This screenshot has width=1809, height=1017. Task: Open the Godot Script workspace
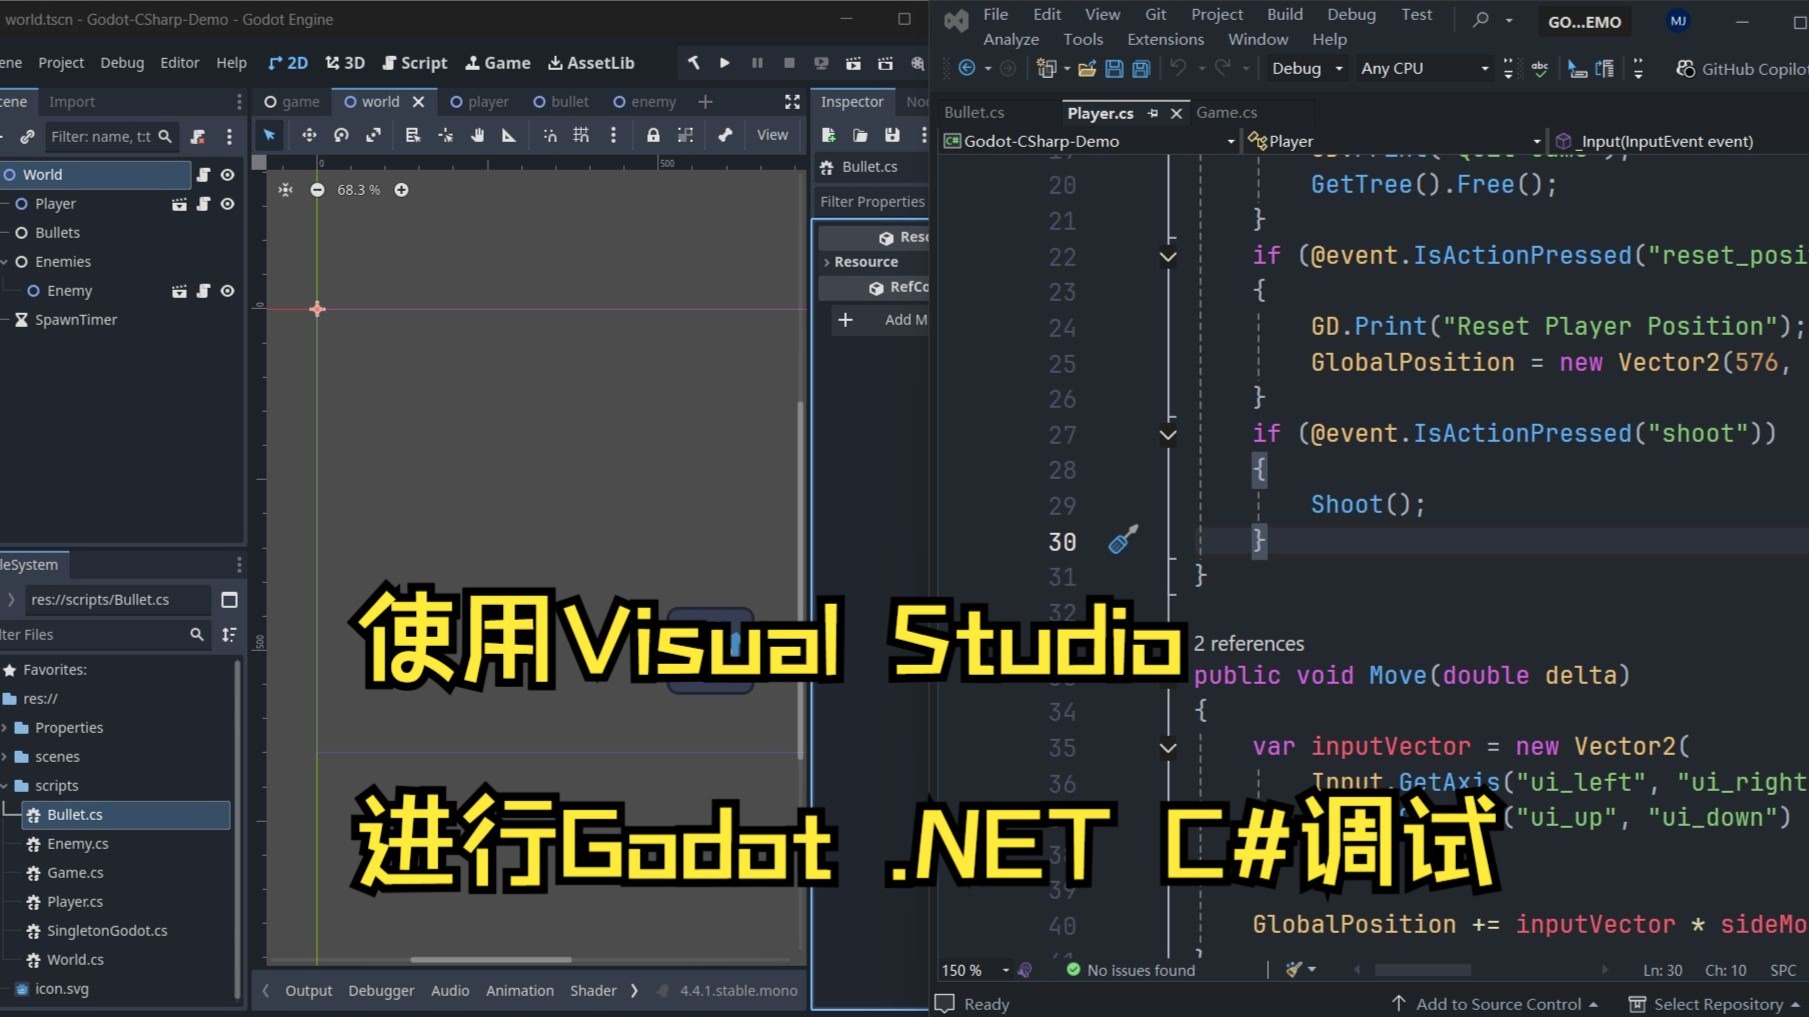click(x=415, y=63)
